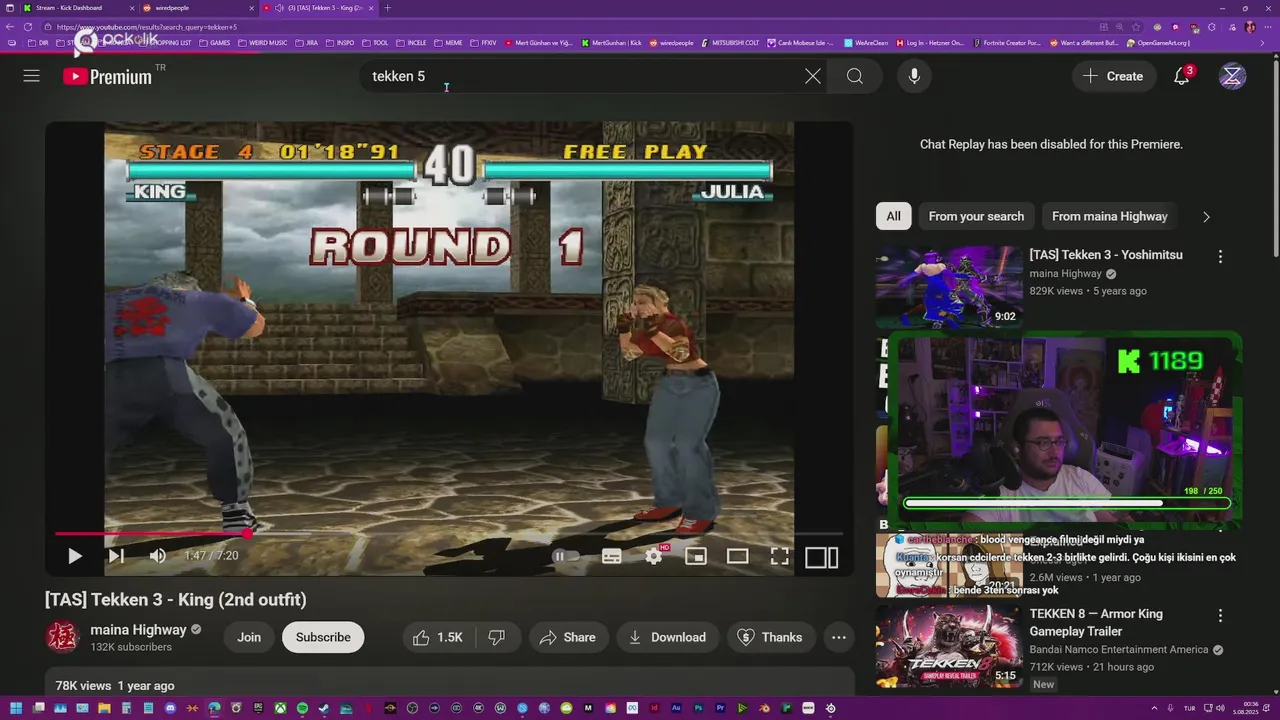Open the maina Highway channel avatar

click(62, 637)
